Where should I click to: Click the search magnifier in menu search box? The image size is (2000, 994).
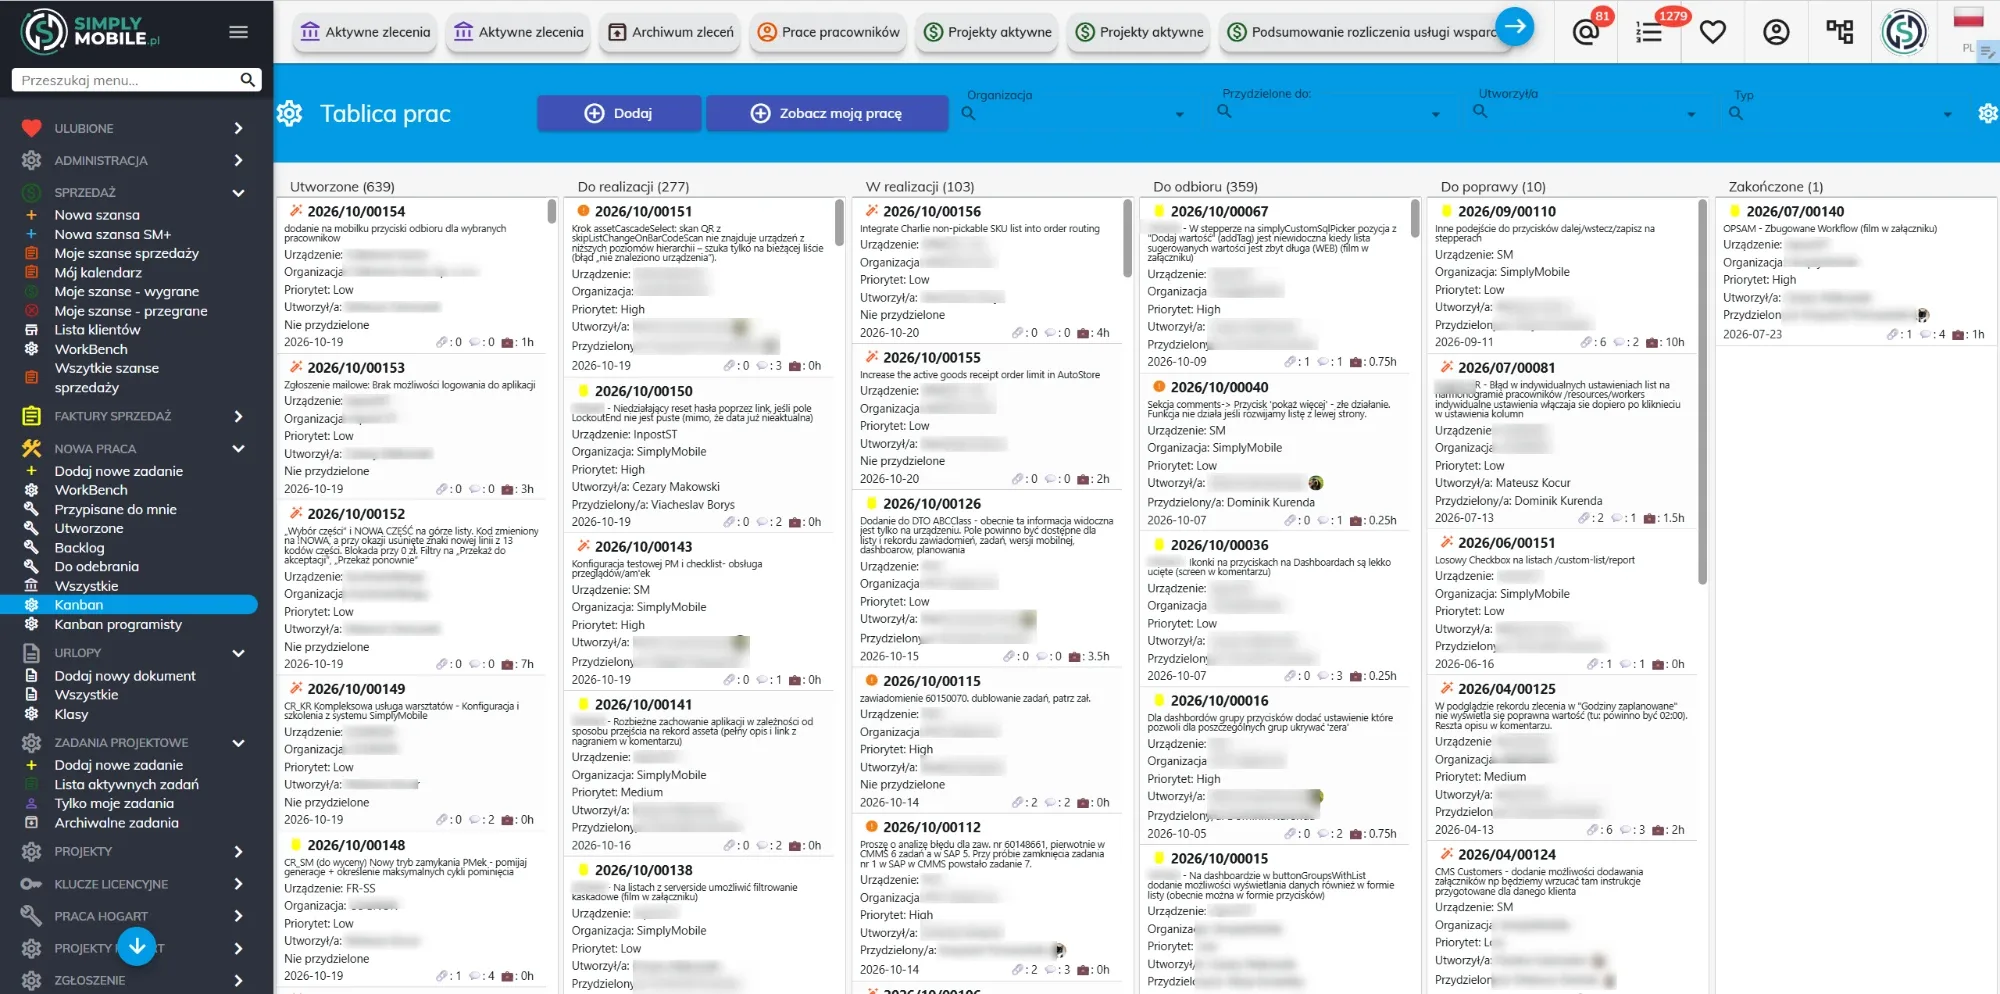247,80
